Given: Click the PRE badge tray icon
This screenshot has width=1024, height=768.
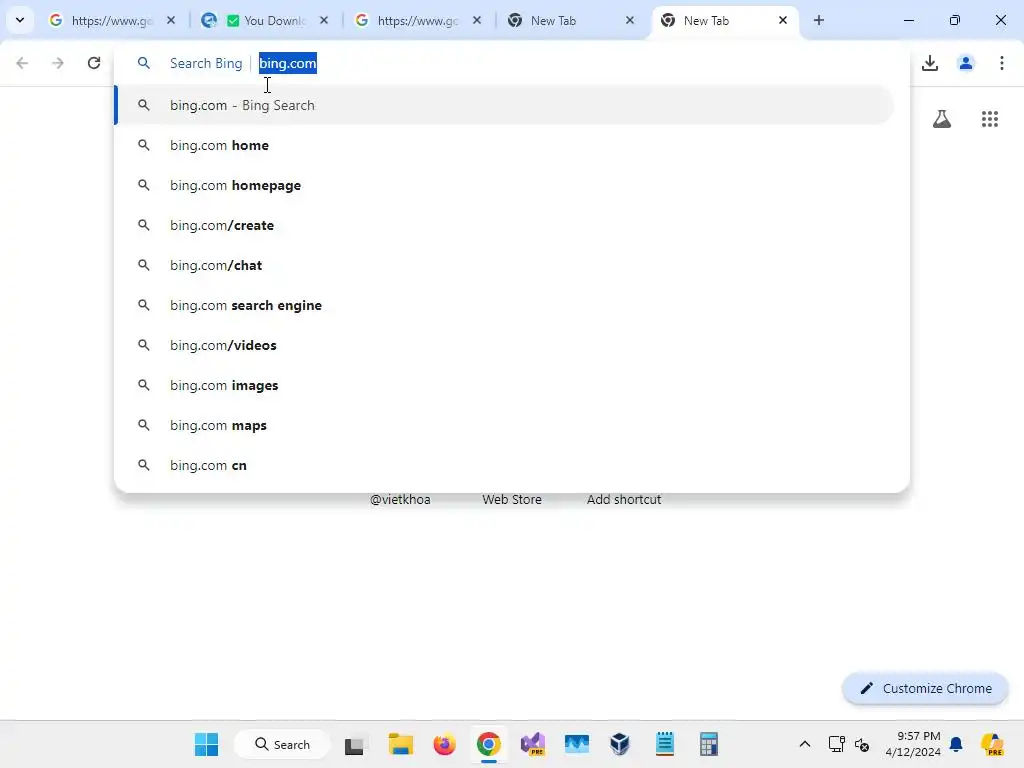Looking at the screenshot, I should pyautogui.click(x=992, y=744).
